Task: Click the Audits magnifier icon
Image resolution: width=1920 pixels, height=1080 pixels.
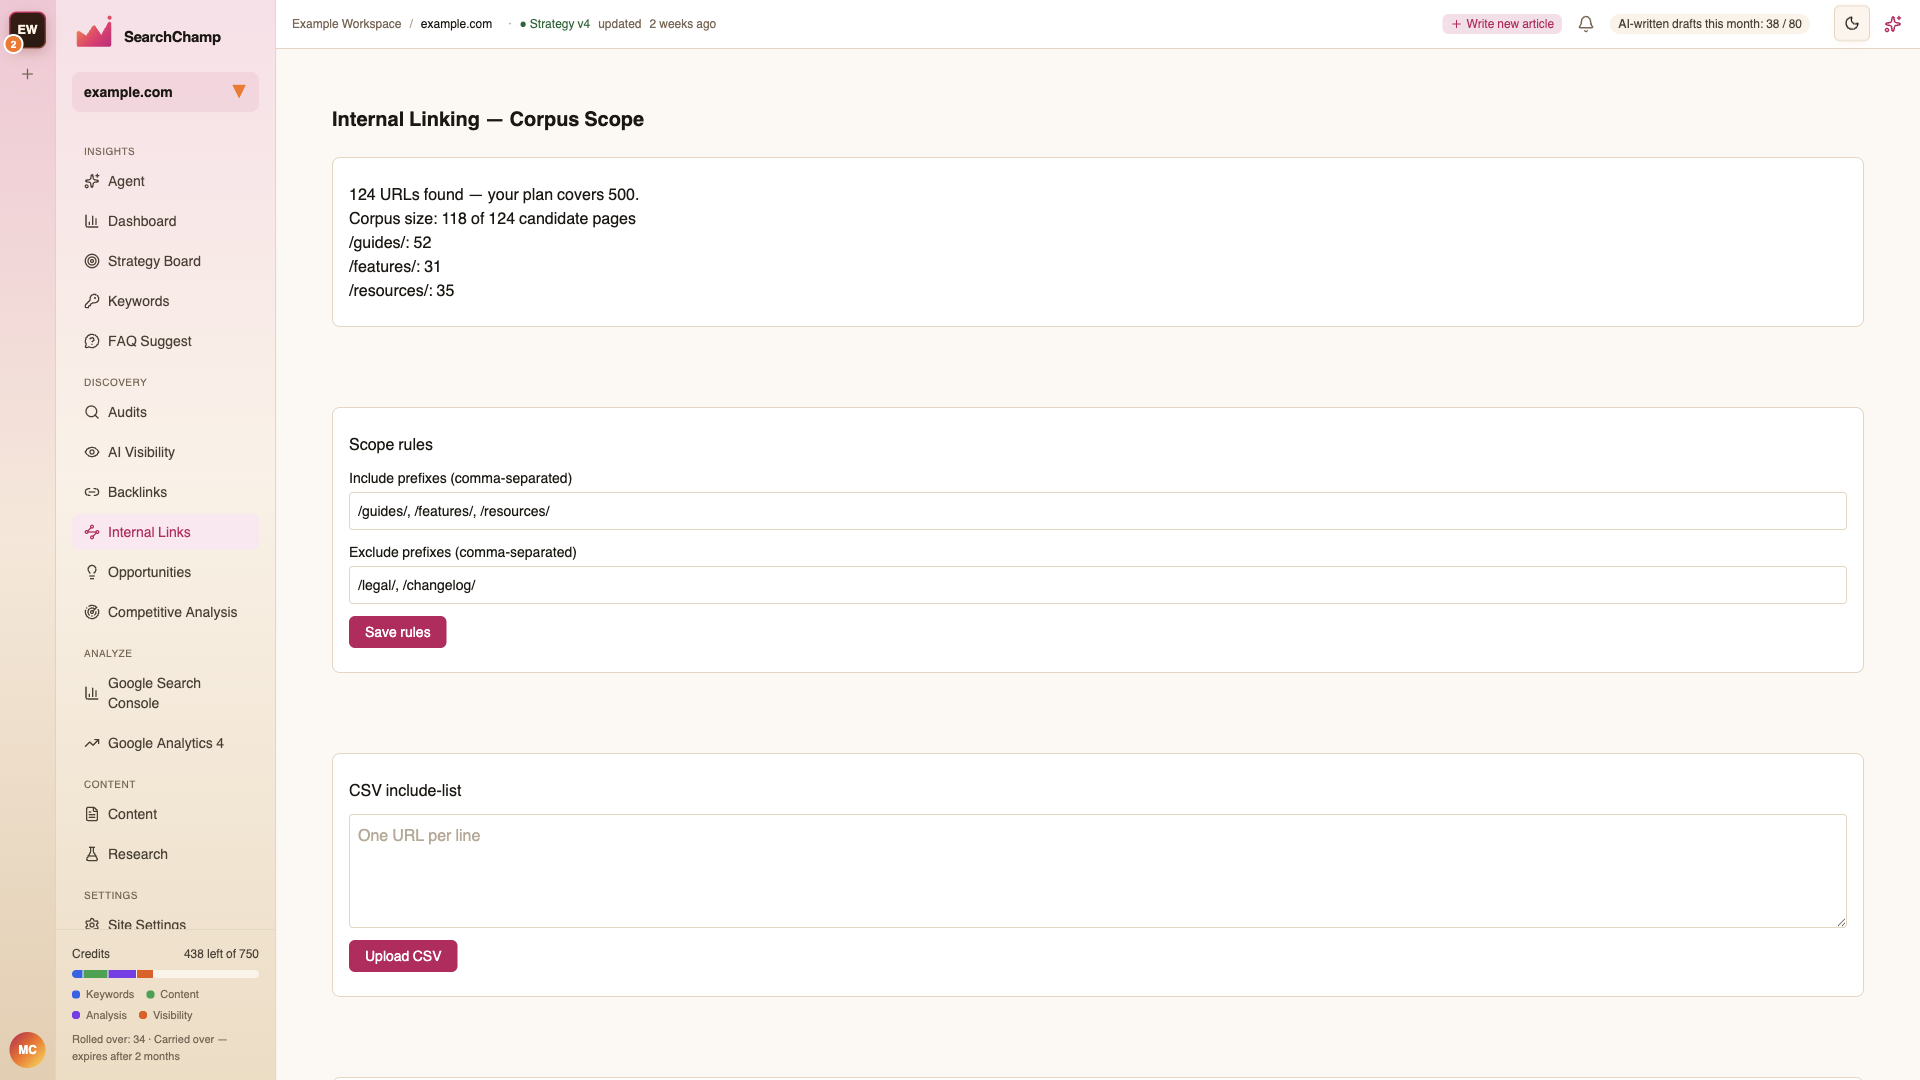Action: pyautogui.click(x=92, y=412)
